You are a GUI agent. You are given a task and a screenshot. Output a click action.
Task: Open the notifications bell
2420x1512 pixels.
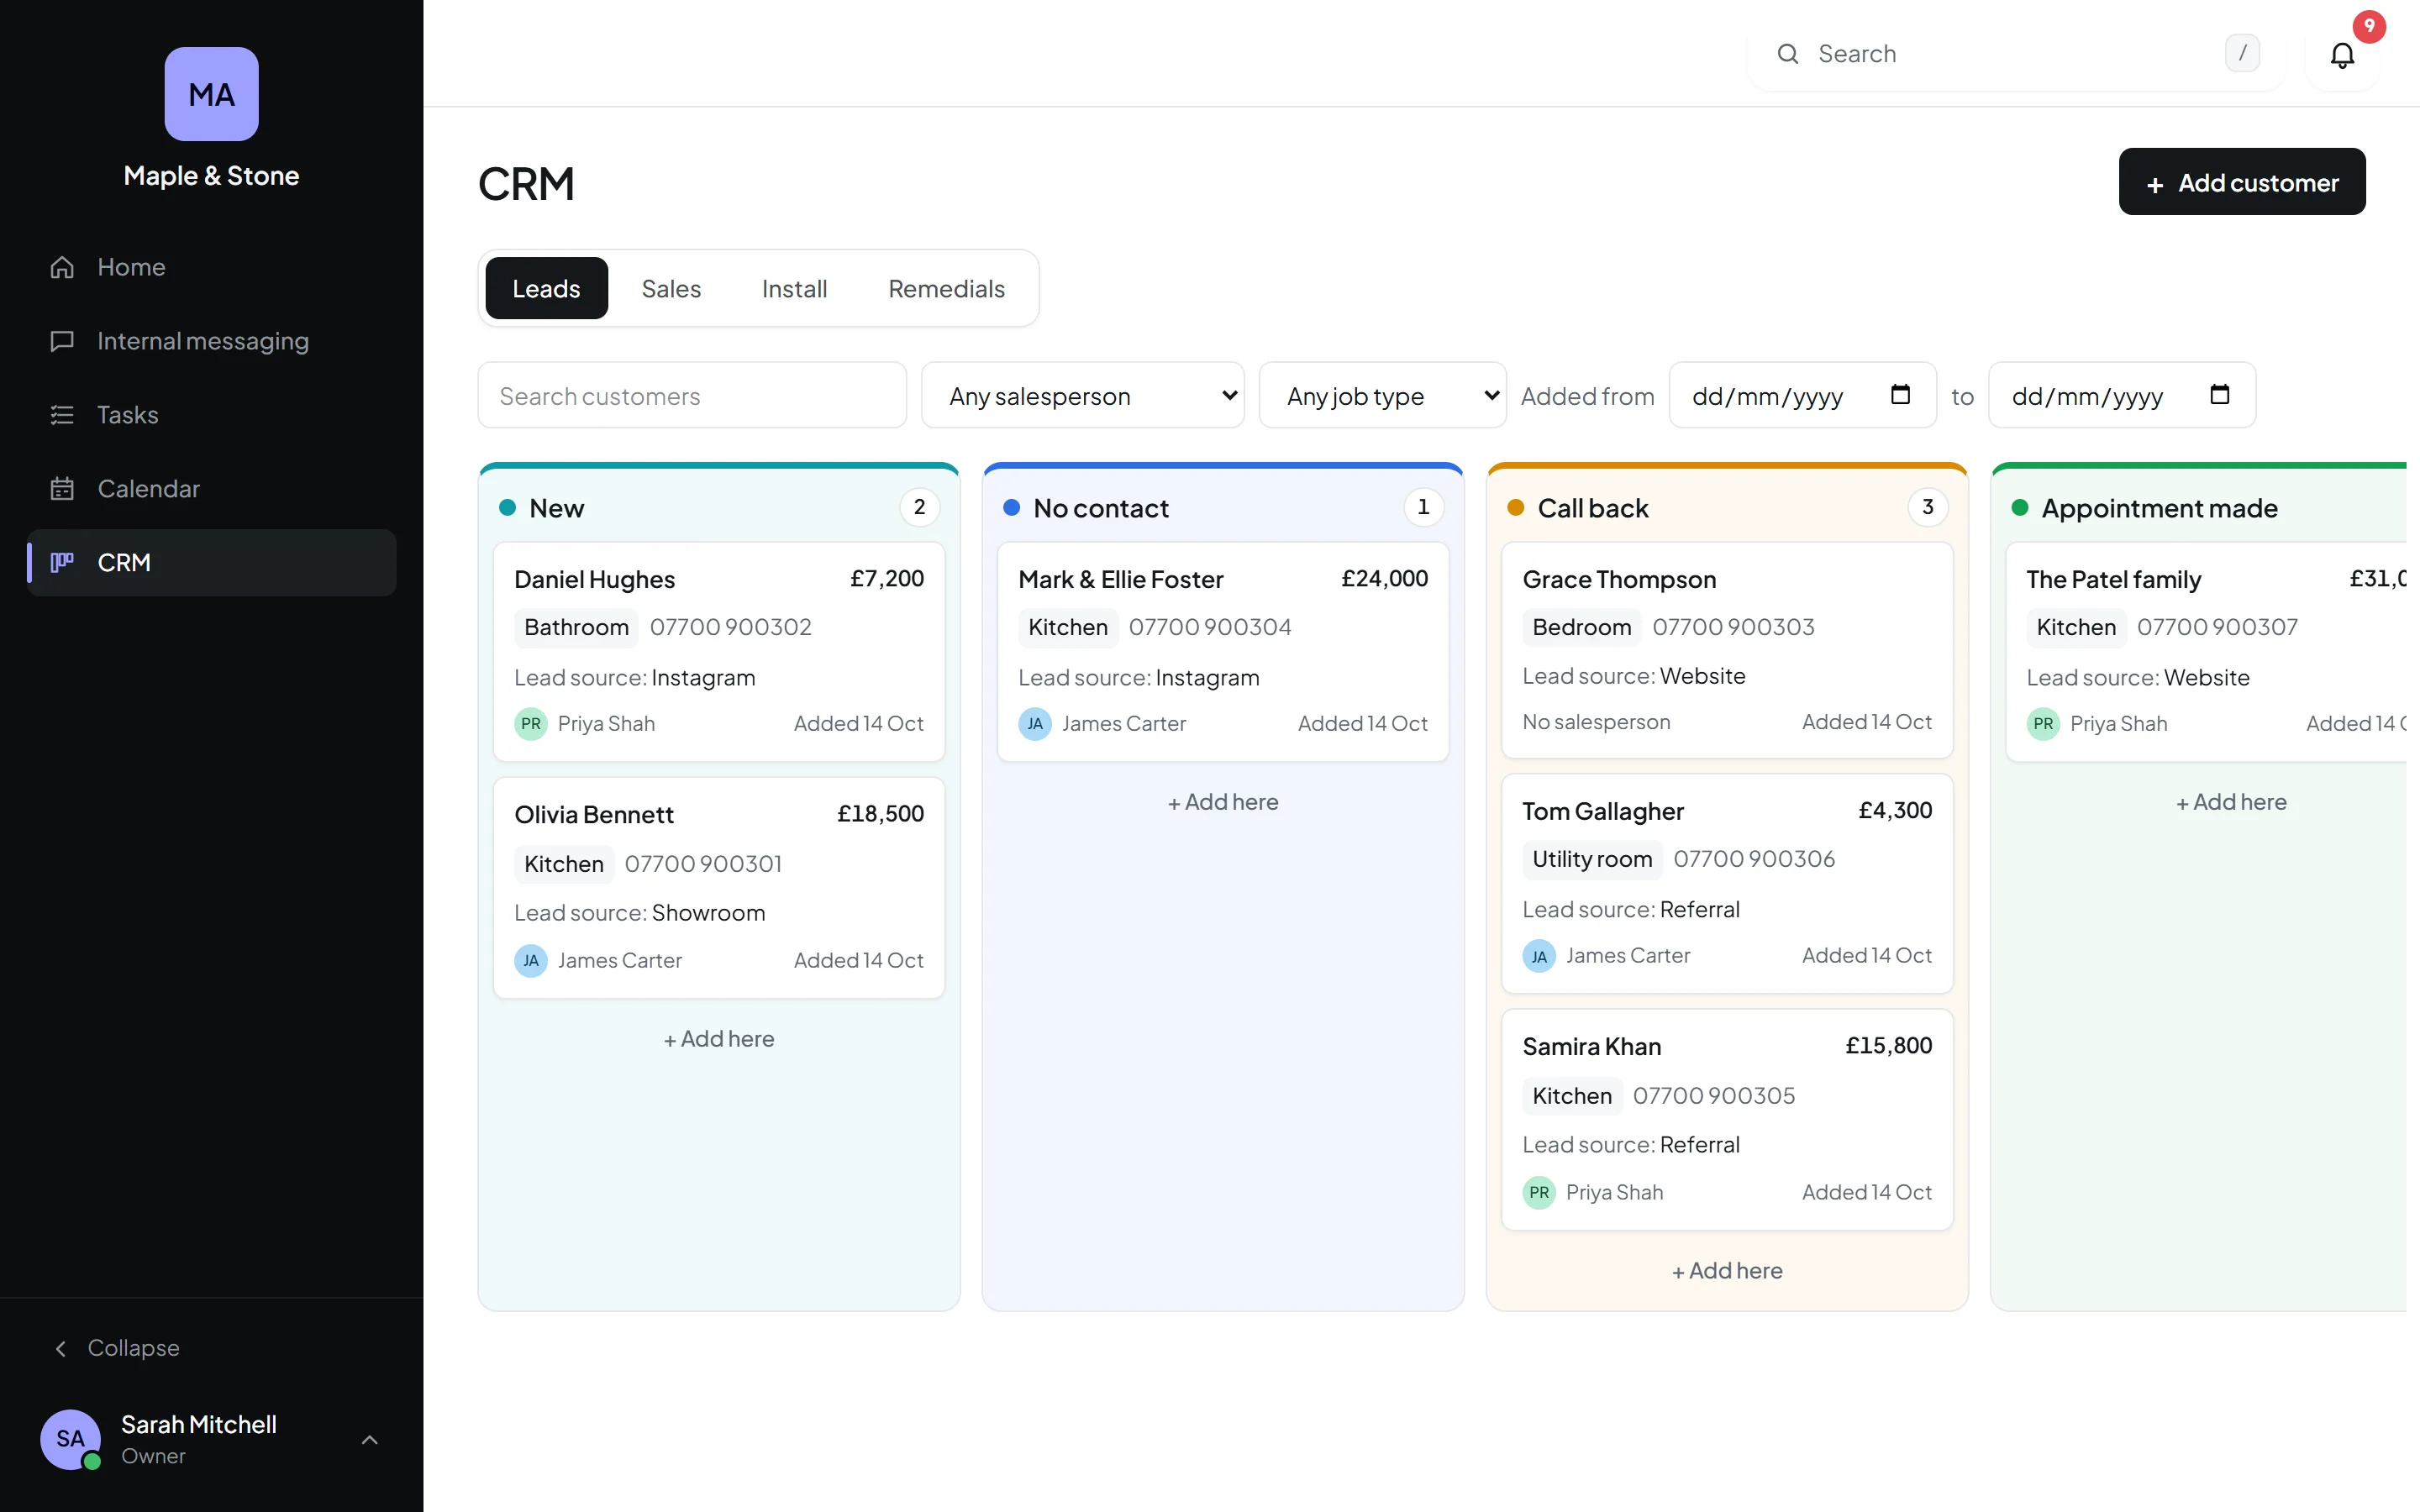[2342, 54]
